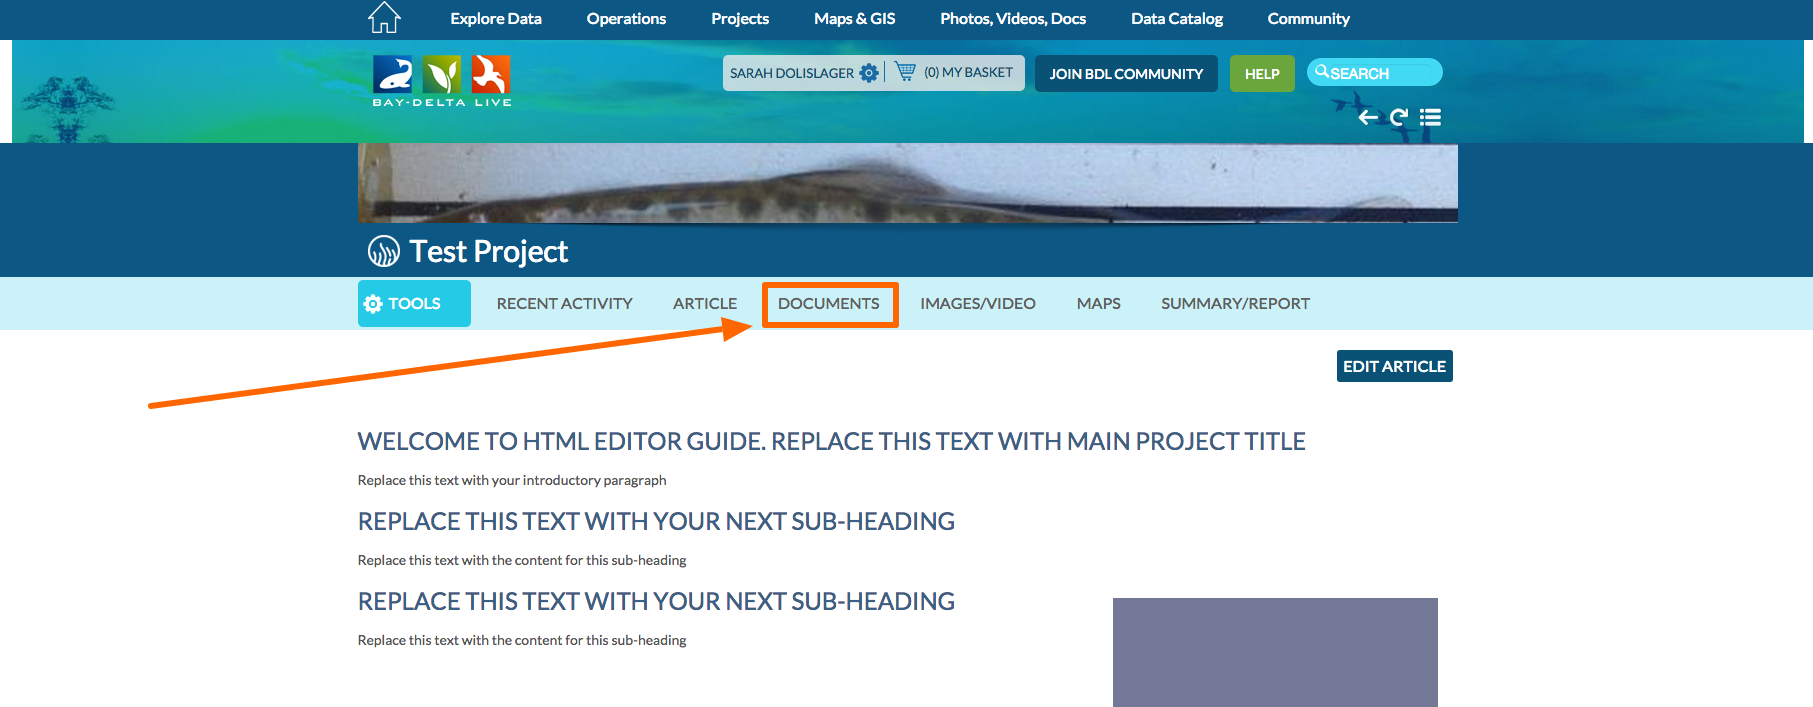Switch to the Documents tab
This screenshot has height=707, width=1813.
point(829,304)
